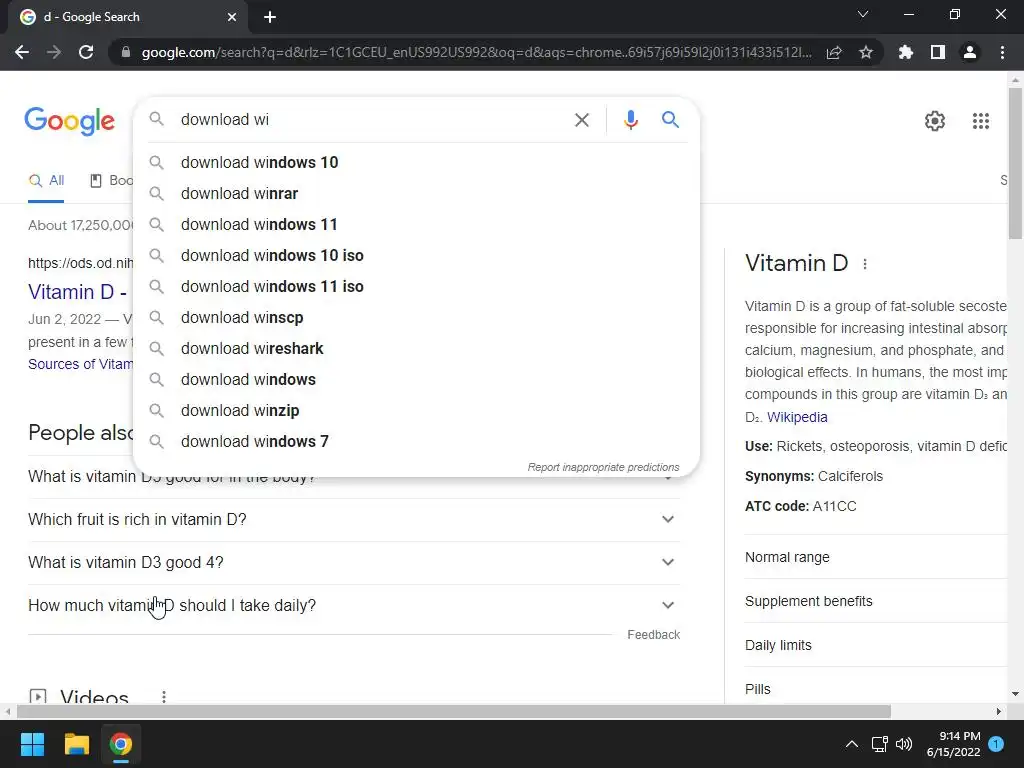This screenshot has height=768, width=1024.
Task: Open the notification badge in the taskbar
Action: (996, 744)
